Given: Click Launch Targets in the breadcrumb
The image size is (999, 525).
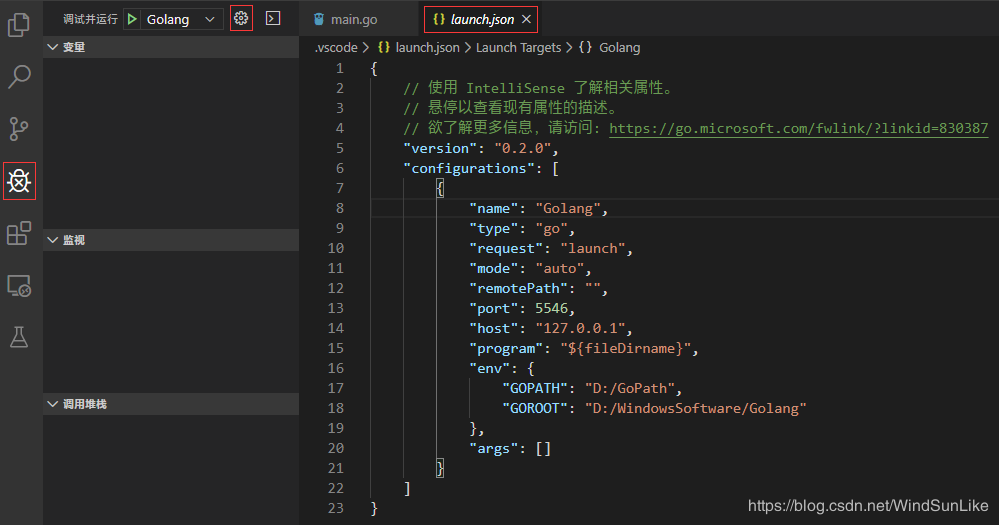Looking at the screenshot, I should pos(518,47).
